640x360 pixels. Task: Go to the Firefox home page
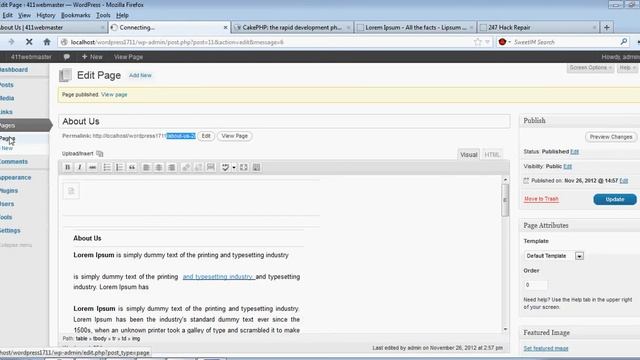coord(47,42)
